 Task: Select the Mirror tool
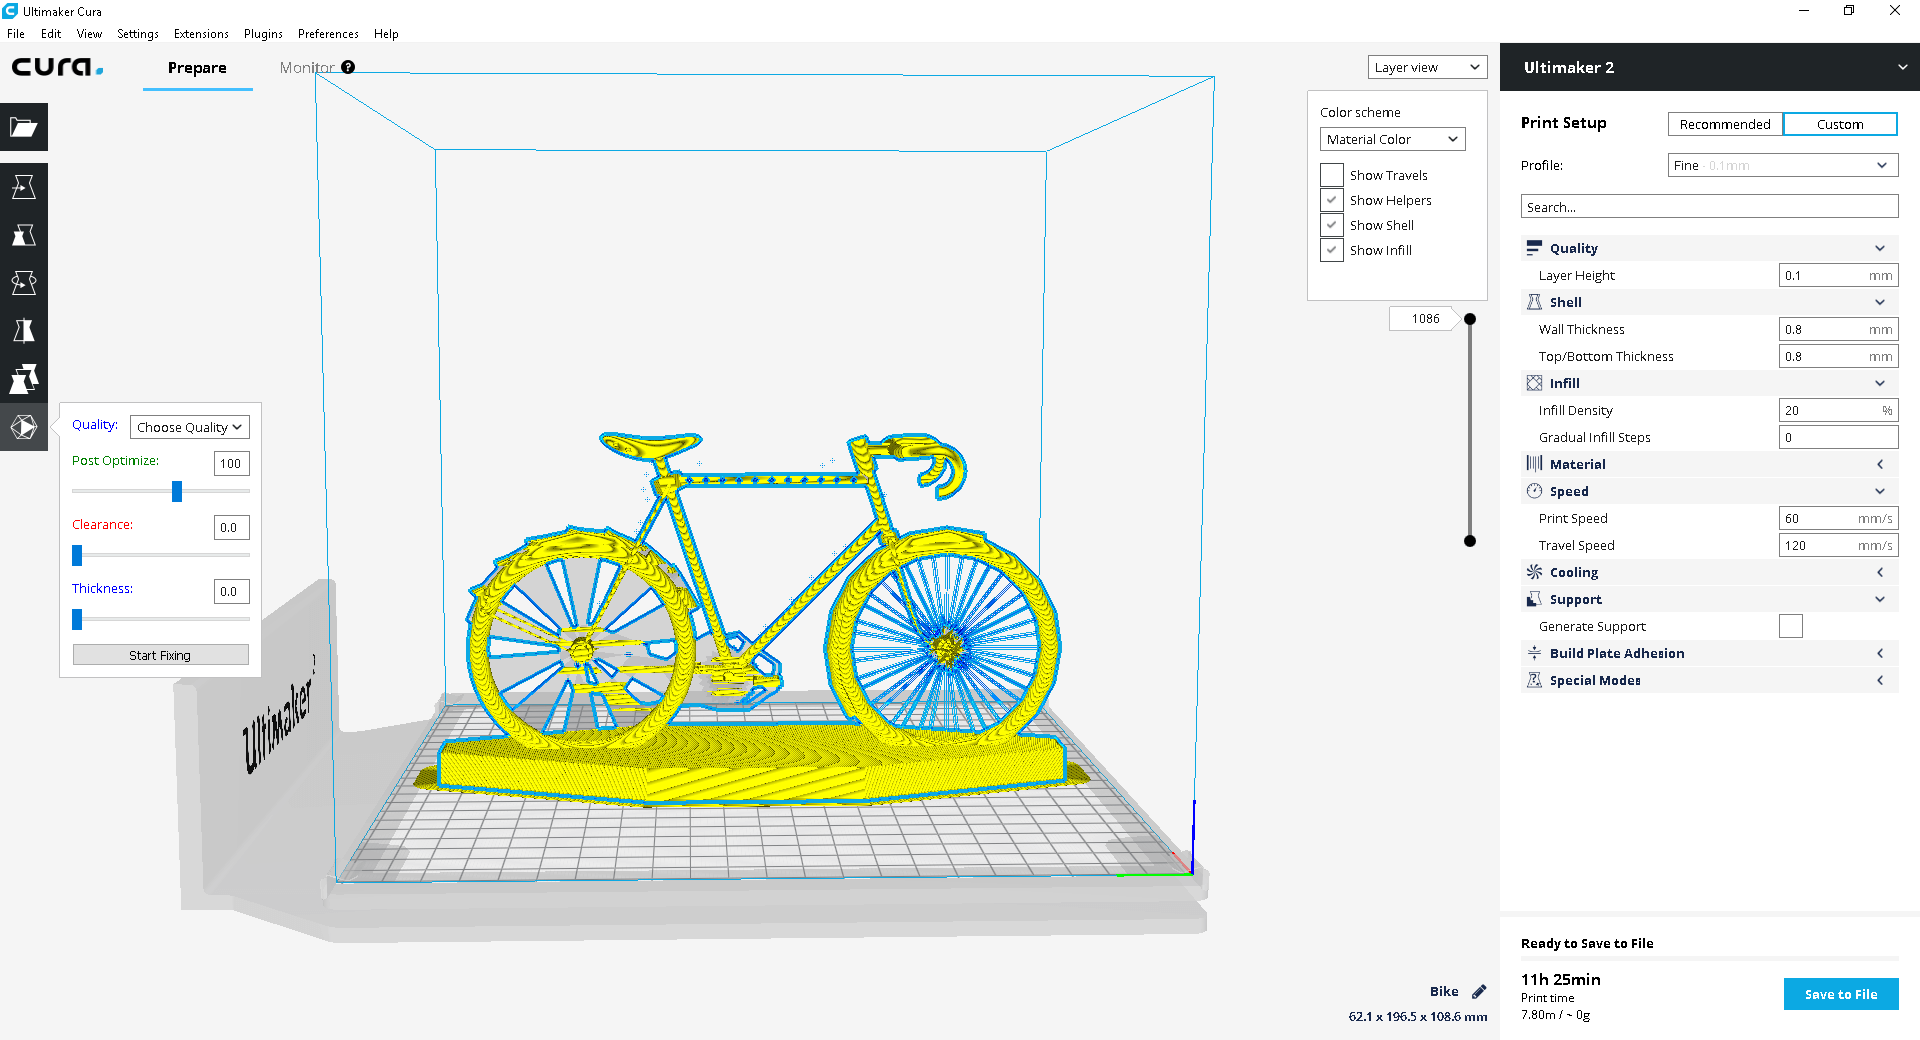(x=23, y=330)
